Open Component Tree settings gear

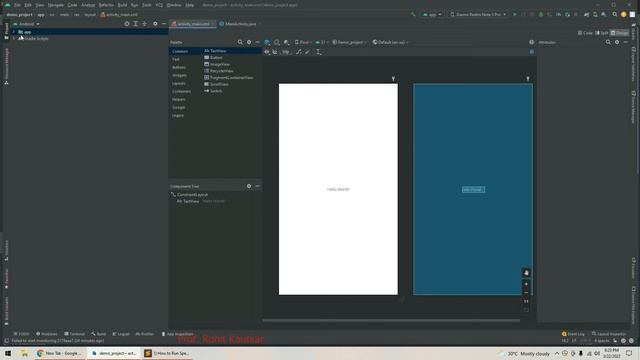coord(249,186)
